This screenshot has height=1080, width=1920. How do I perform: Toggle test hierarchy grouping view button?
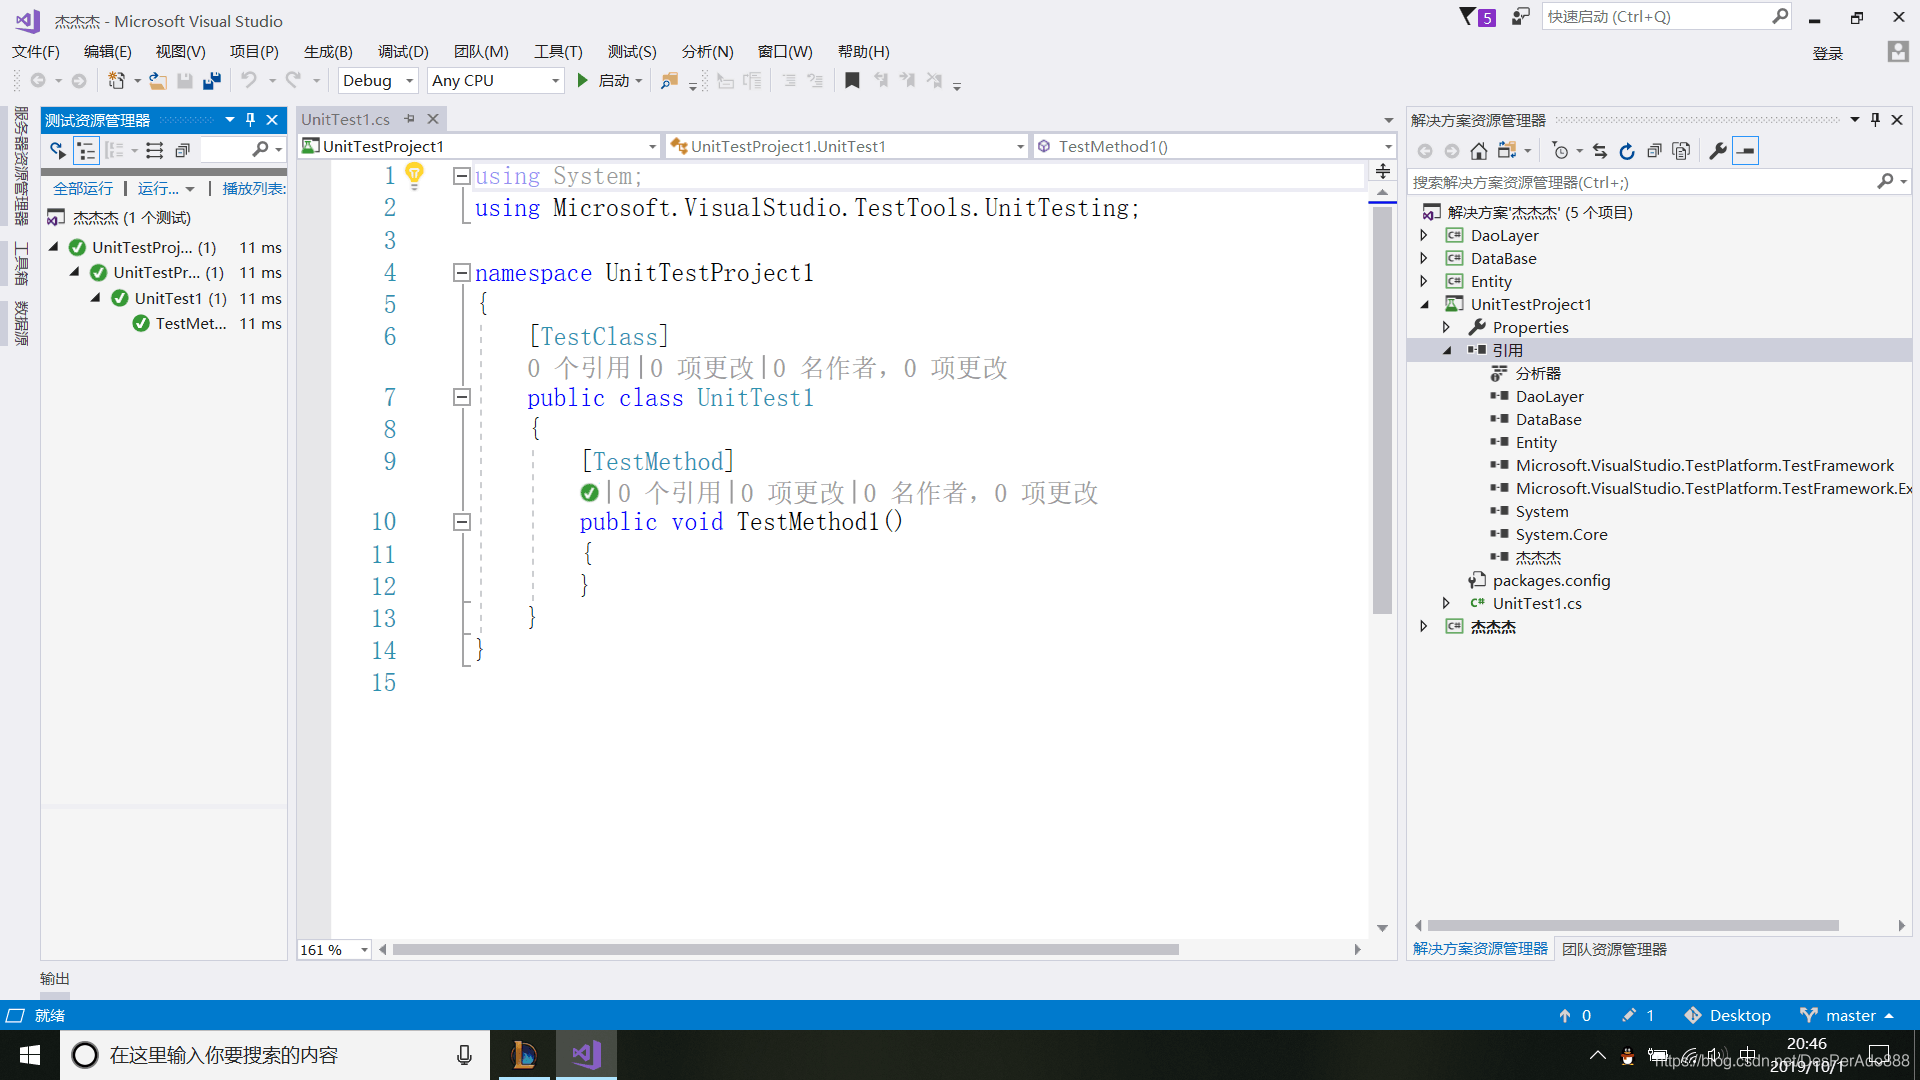click(87, 151)
